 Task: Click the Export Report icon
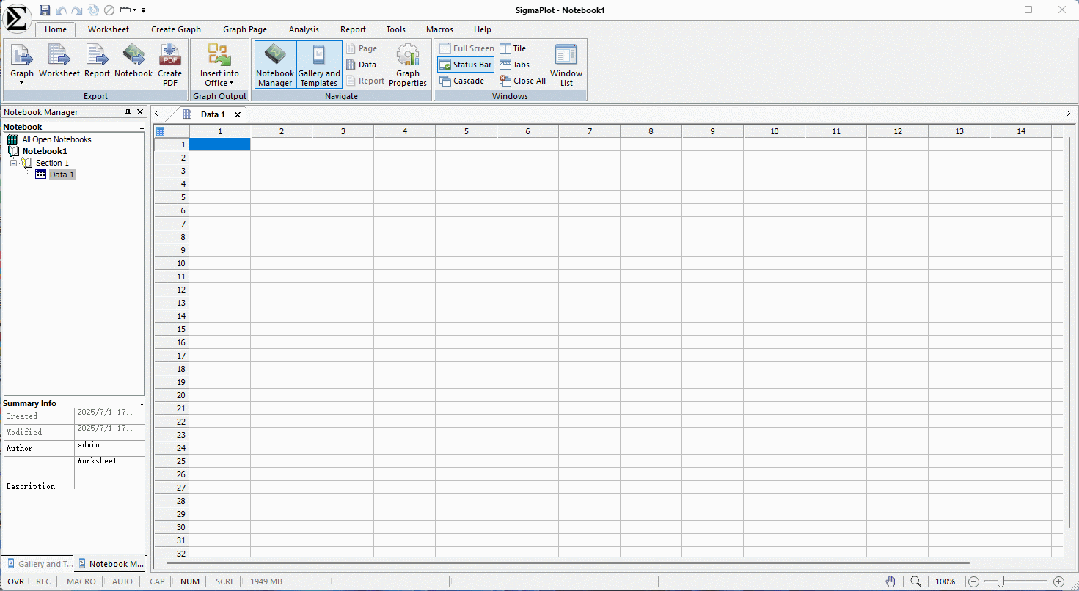coord(97,61)
